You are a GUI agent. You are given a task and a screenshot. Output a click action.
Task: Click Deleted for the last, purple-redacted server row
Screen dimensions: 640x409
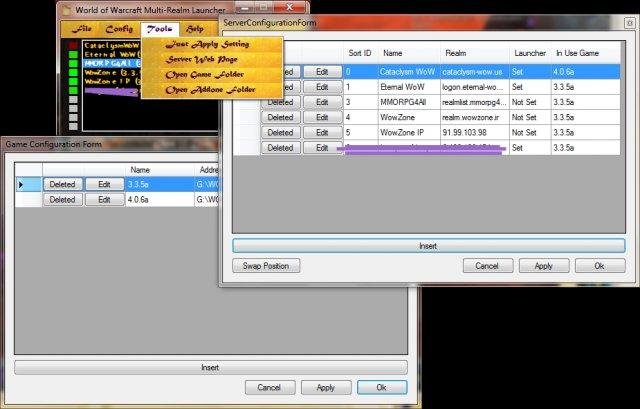point(280,147)
